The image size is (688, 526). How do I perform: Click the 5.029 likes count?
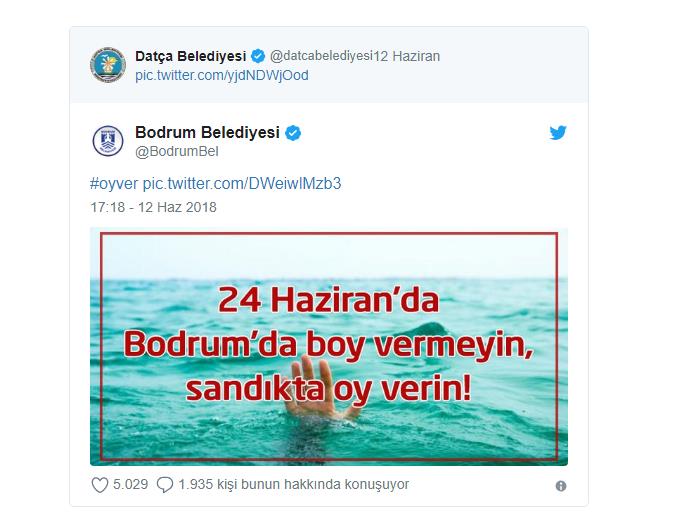click(x=130, y=484)
